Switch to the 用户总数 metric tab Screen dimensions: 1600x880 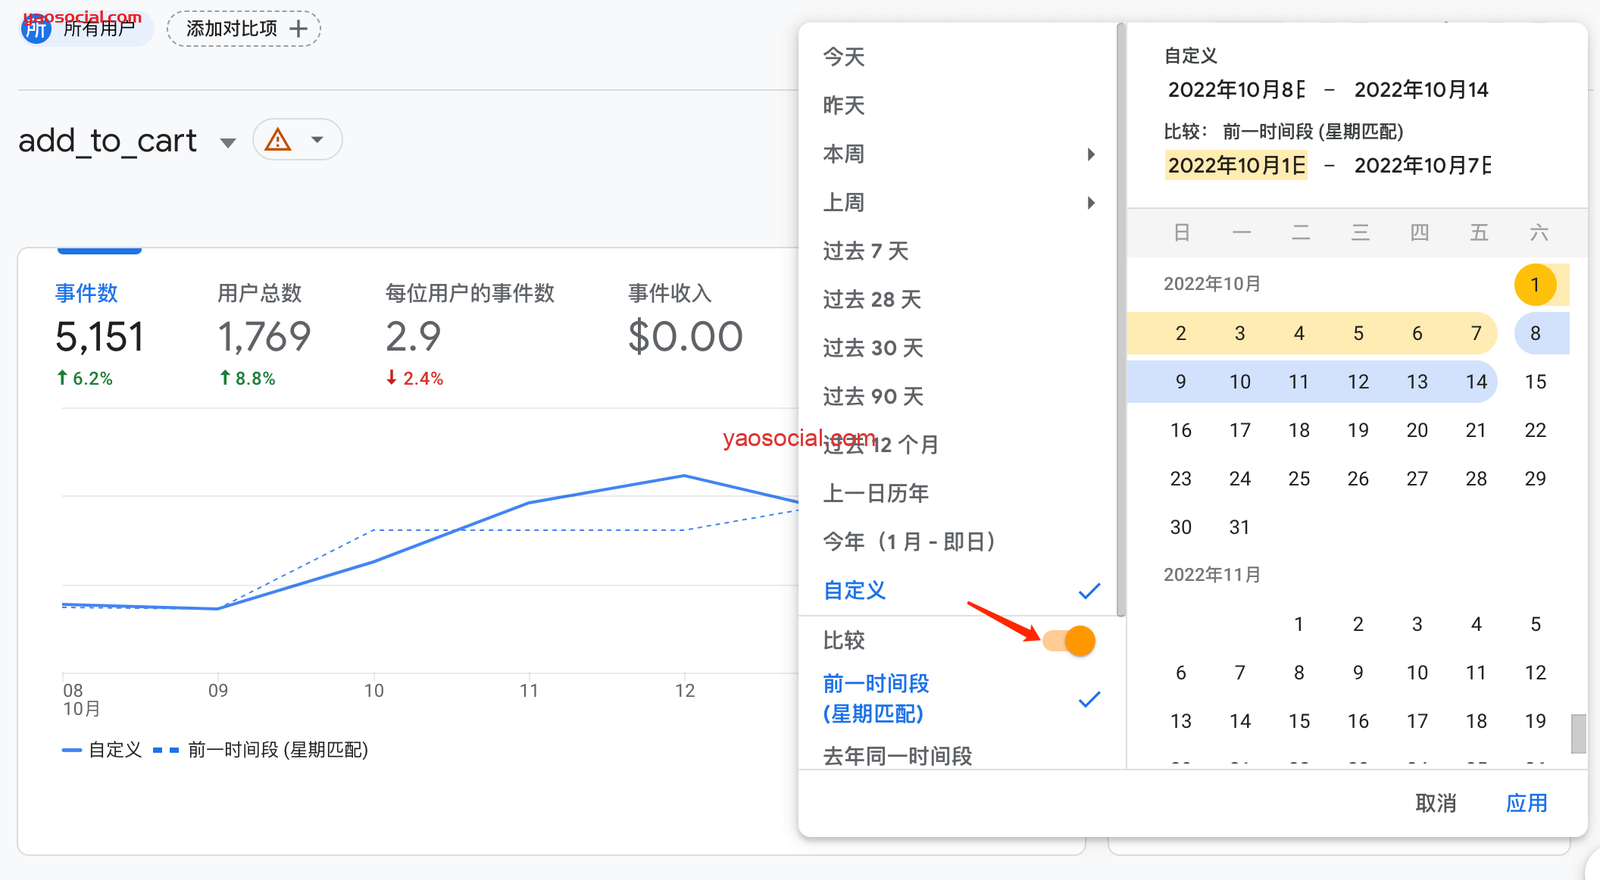pyautogui.click(x=260, y=293)
